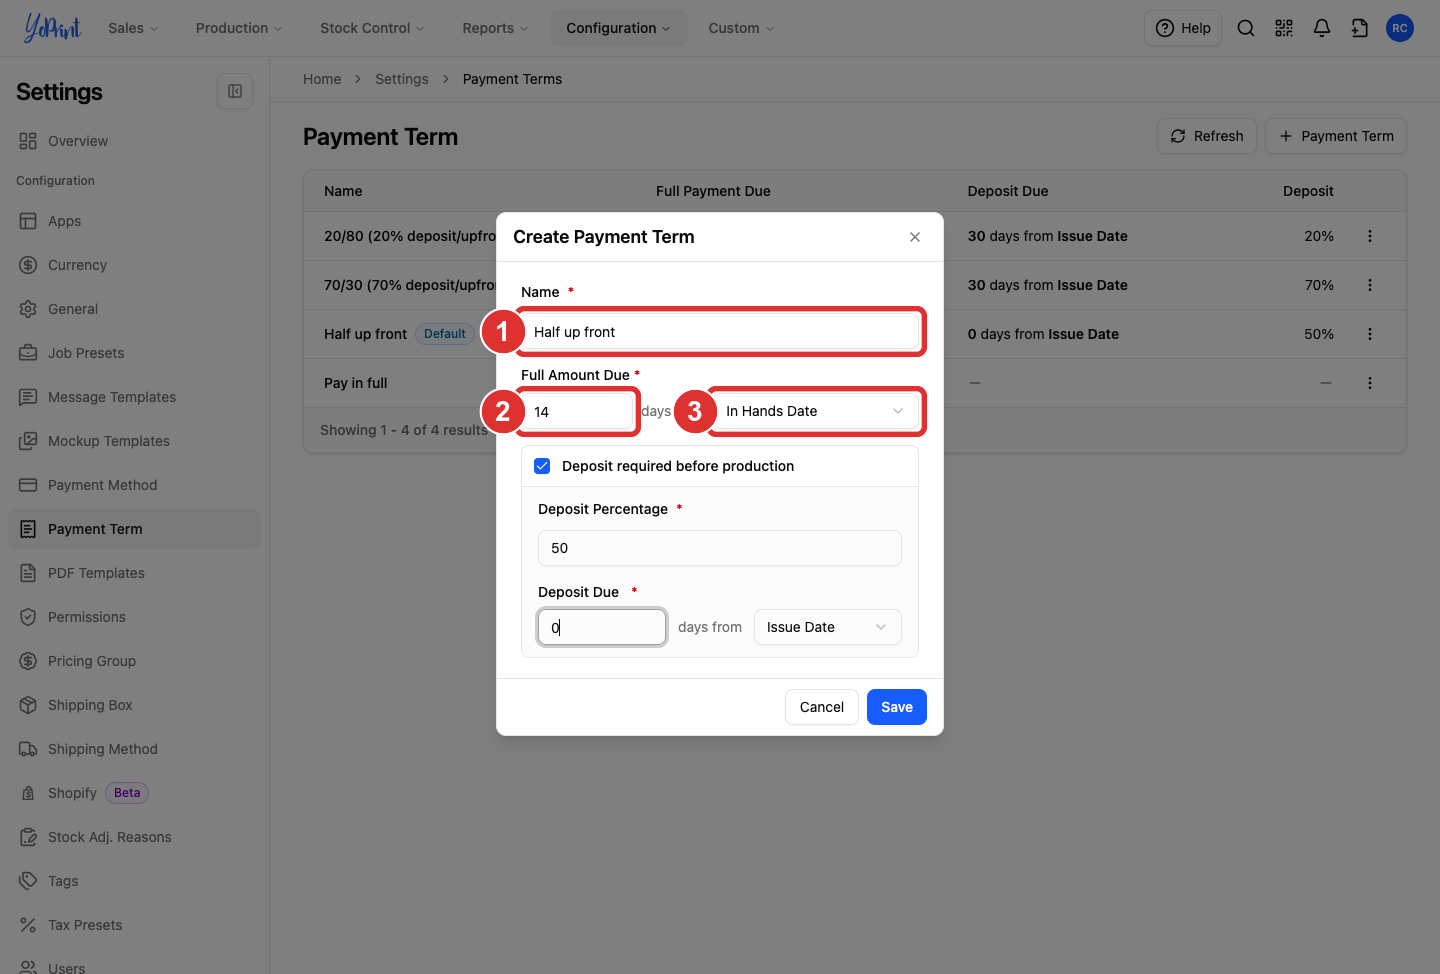Click the Refresh button
This screenshot has height=974, width=1440.
[x=1207, y=136]
